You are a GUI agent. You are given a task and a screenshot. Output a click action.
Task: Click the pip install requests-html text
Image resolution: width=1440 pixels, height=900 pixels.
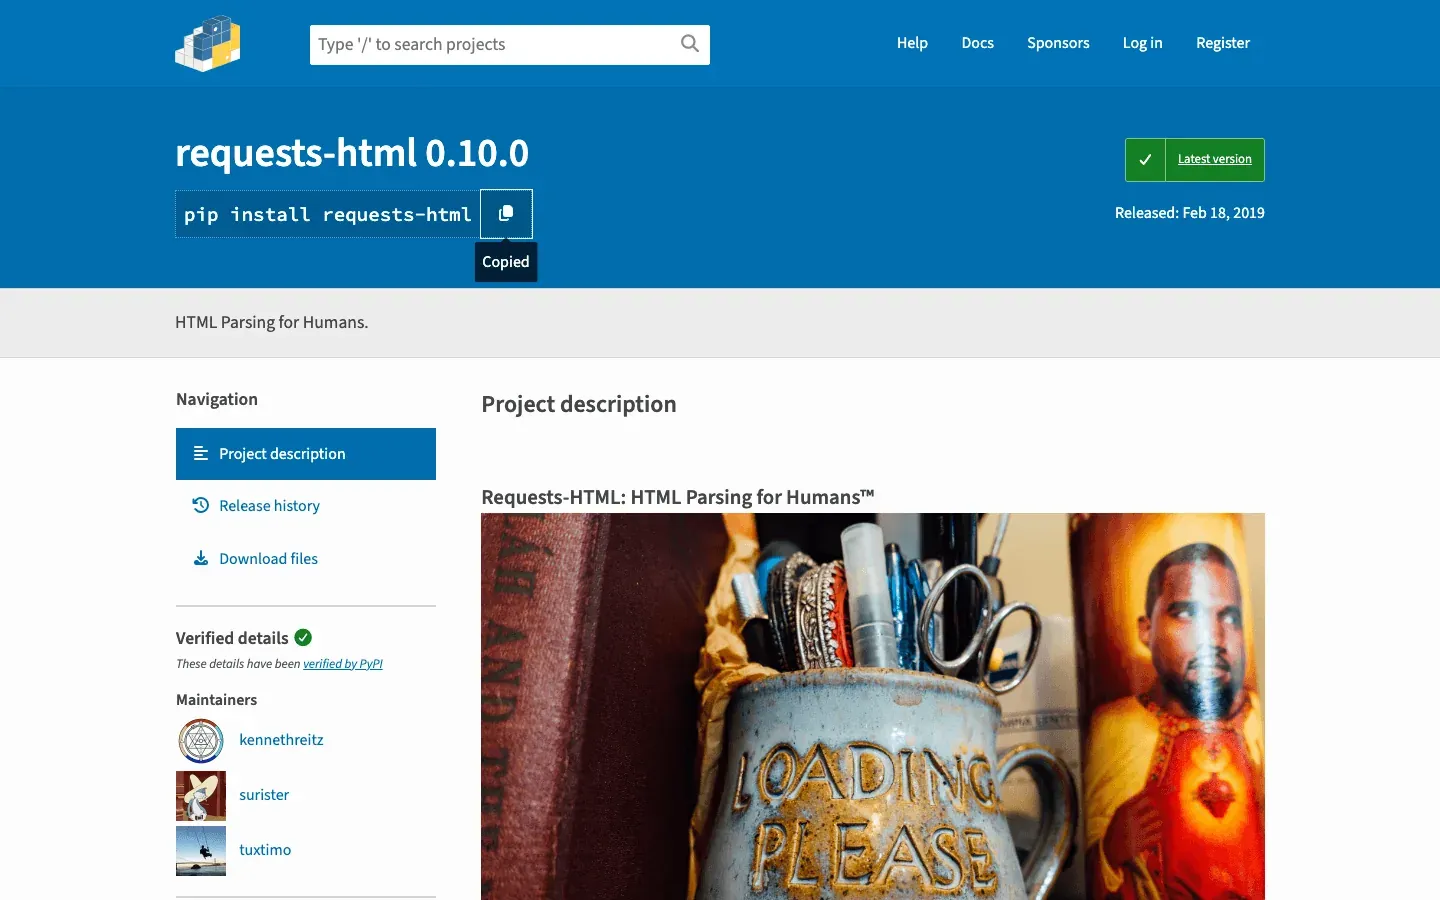pyautogui.click(x=328, y=215)
